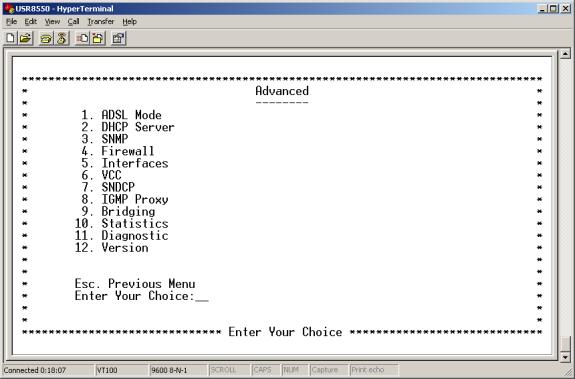Click the scrollbar up arrow
Screen dimensions: 575x379
point(565,54)
